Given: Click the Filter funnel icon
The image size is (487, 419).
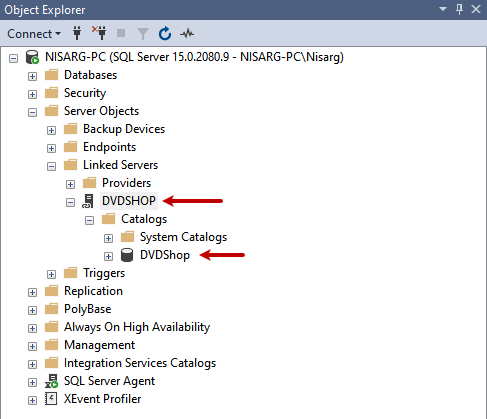Looking at the screenshot, I should point(143,34).
